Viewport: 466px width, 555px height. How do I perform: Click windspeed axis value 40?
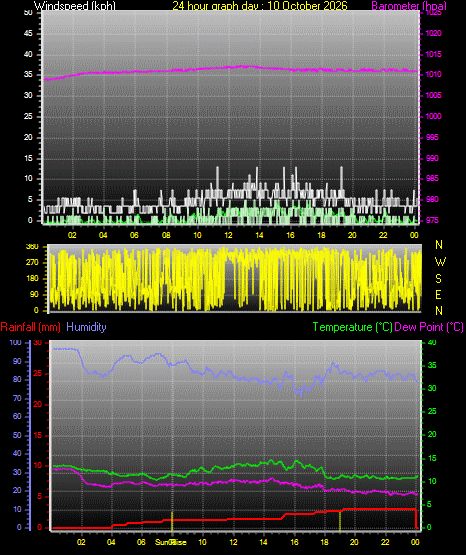28,54
